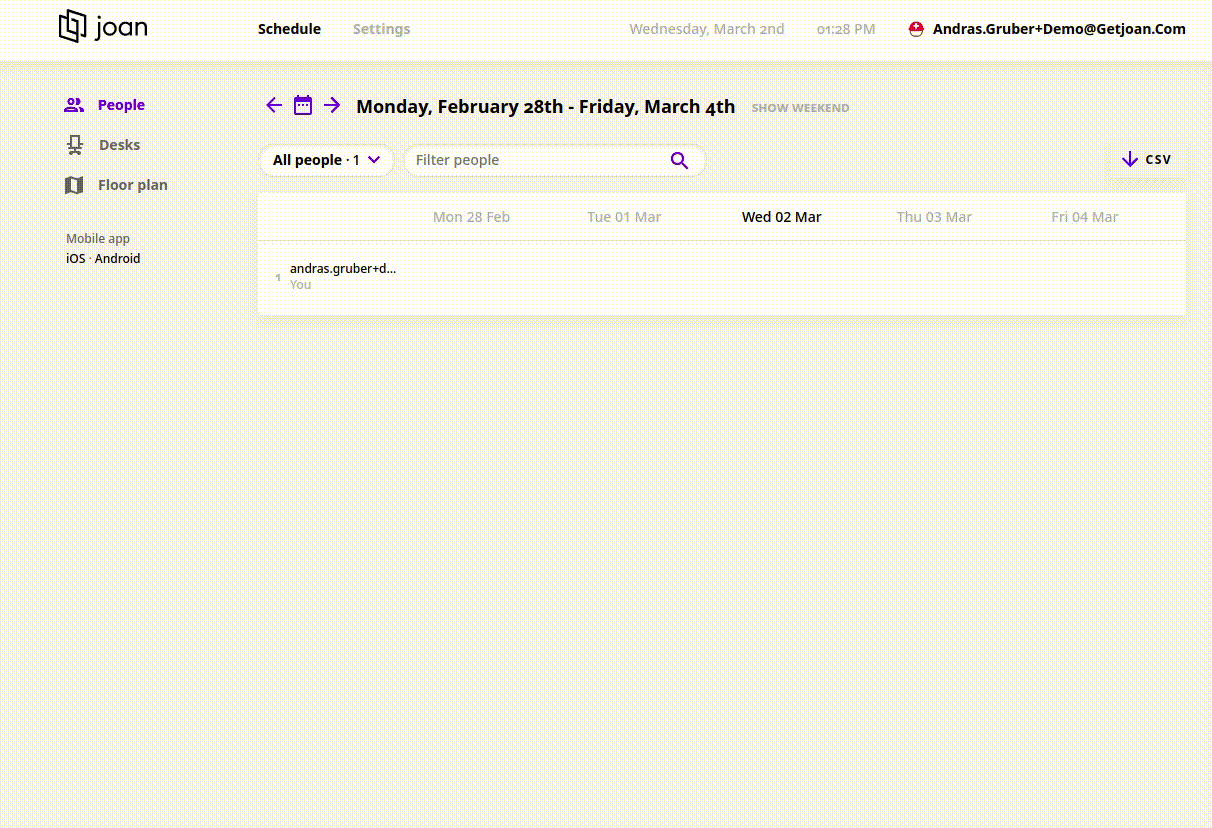
Task: Click the user avatar icon
Action: coord(916,29)
